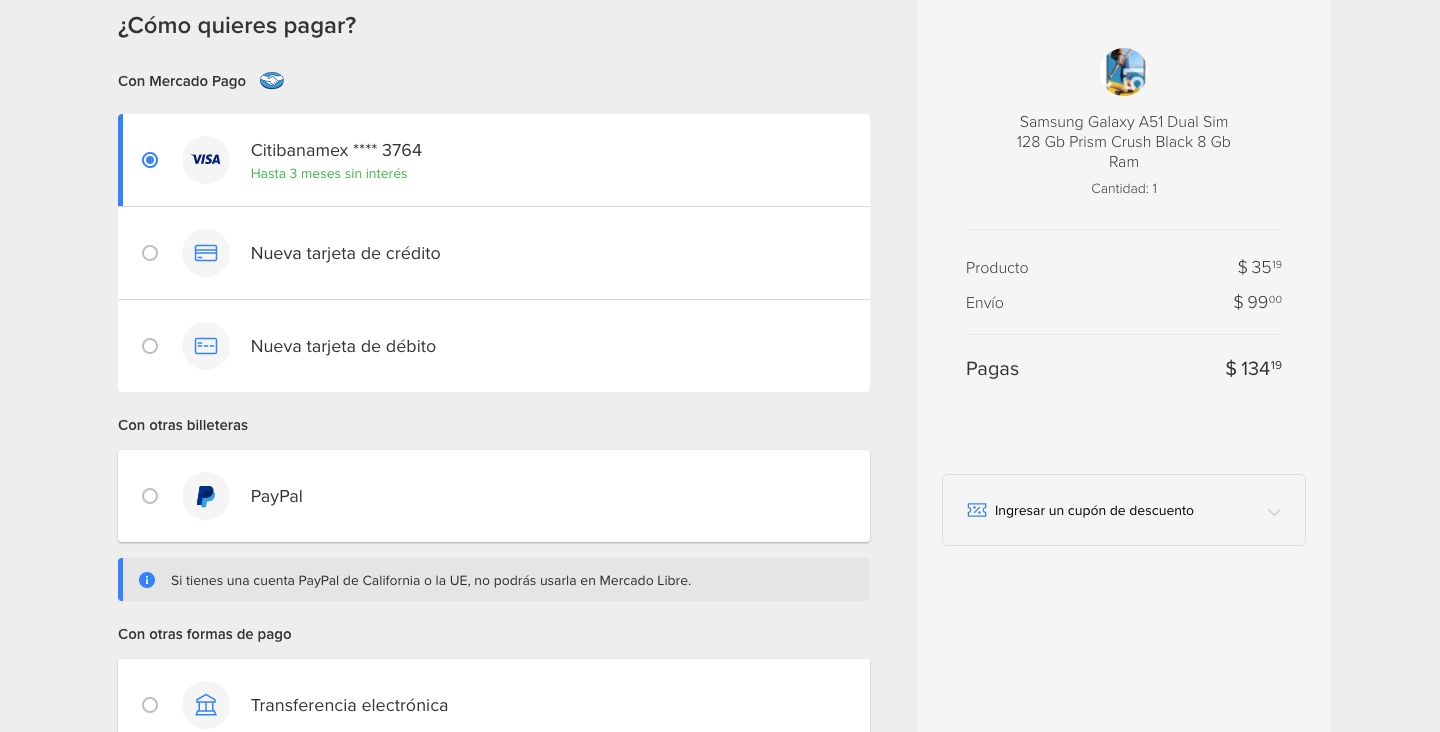Expand the discount coupon chevron

pos(1274,512)
